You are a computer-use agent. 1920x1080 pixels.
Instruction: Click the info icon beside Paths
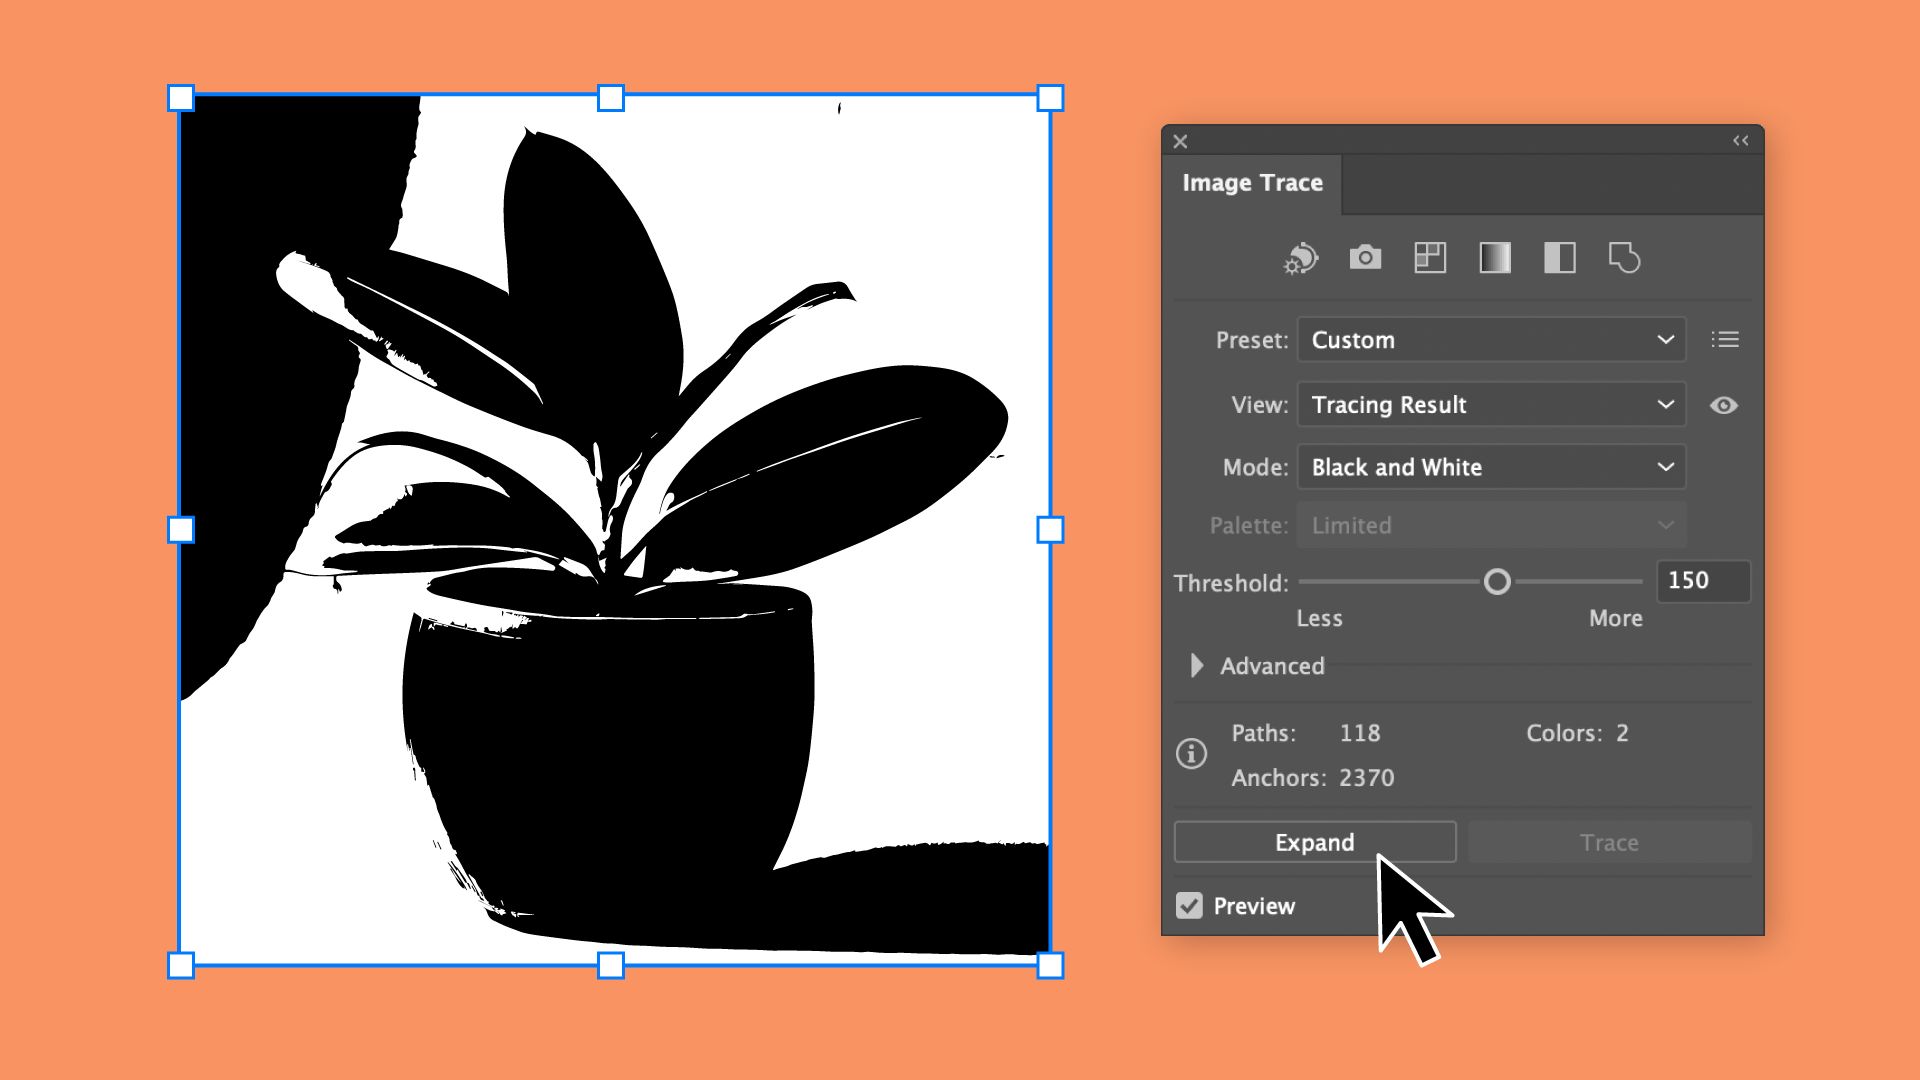pos(1191,754)
